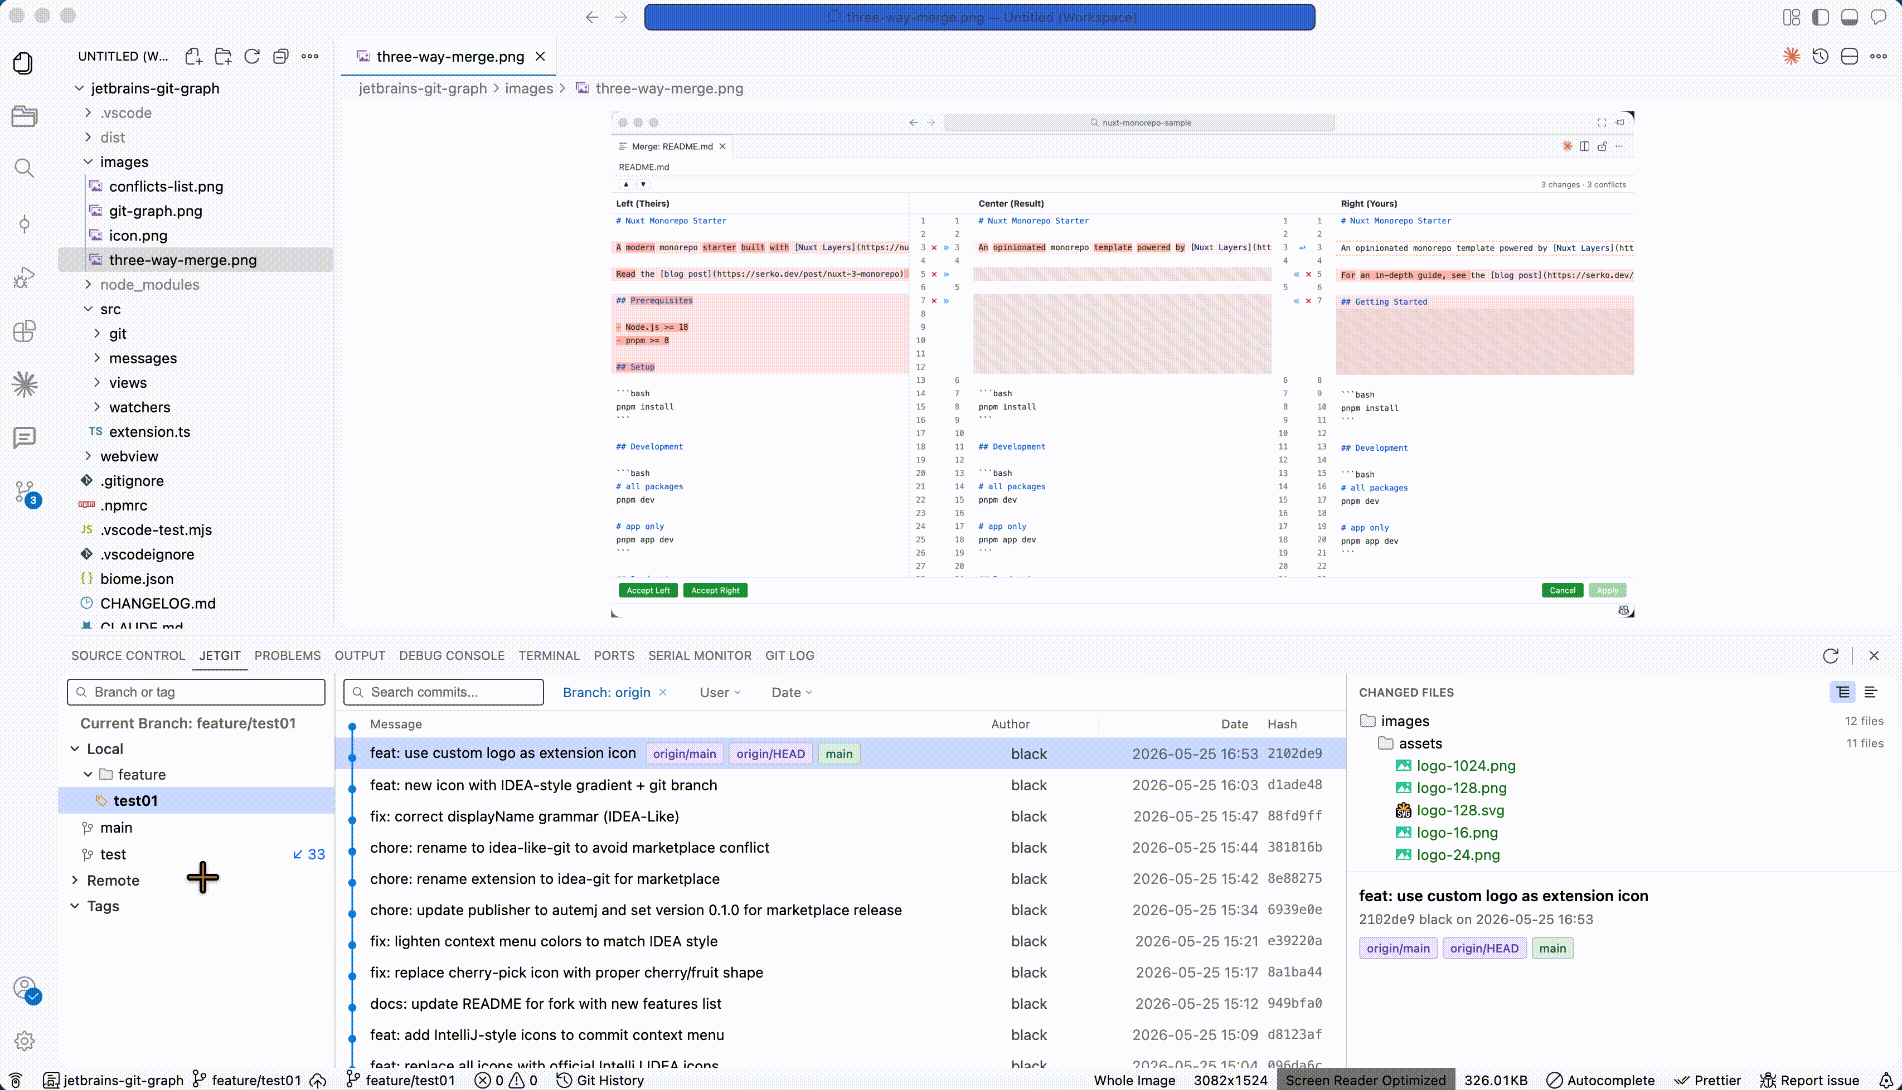The image size is (1902, 1090).
Task: Toggle Screen Reader Optimized mode in status bar
Action: point(1365,1080)
